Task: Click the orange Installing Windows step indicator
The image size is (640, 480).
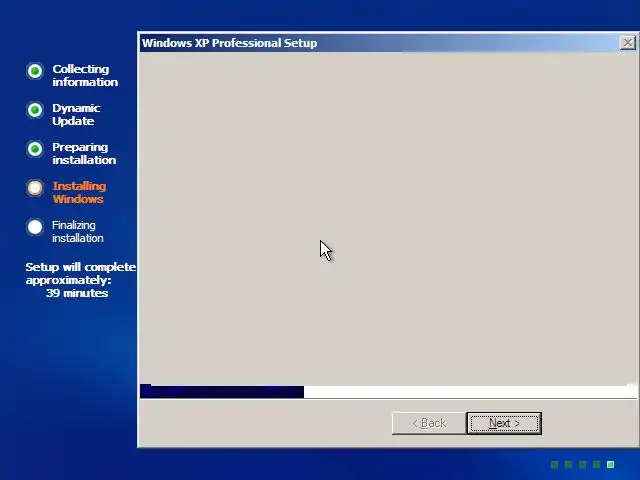Action: pyautogui.click(x=35, y=188)
